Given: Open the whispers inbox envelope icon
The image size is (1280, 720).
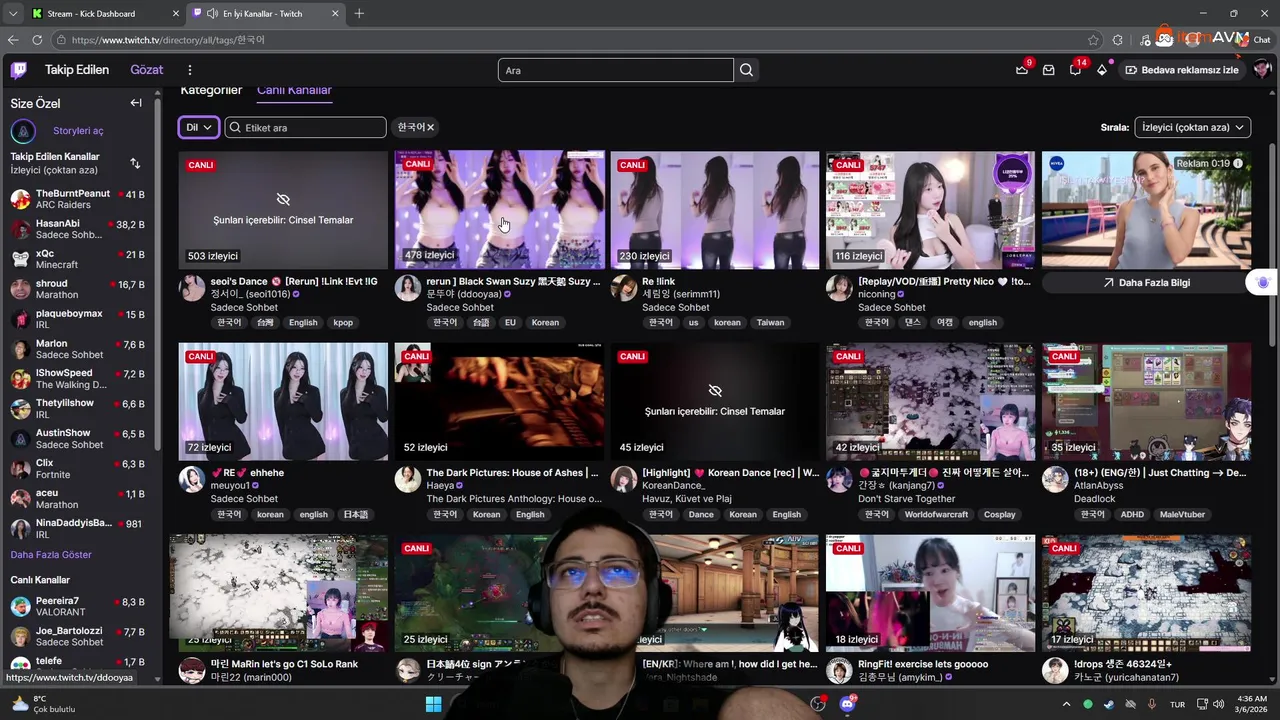Looking at the screenshot, I should (x=1048, y=70).
